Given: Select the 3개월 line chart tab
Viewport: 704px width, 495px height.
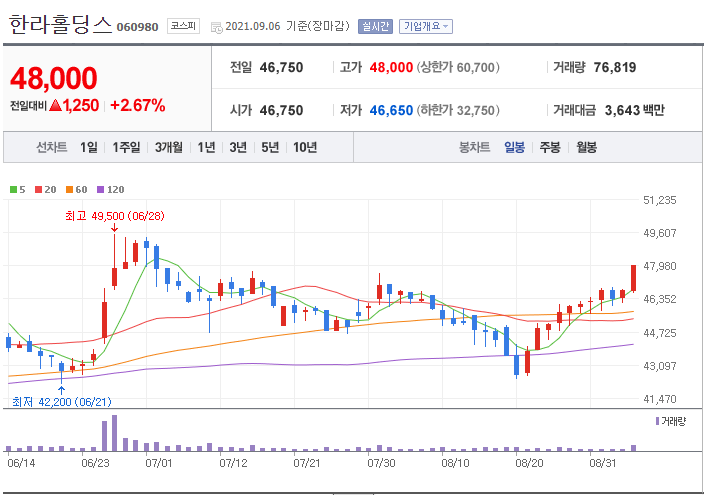Looking at the screenshot, I should 169,147.
